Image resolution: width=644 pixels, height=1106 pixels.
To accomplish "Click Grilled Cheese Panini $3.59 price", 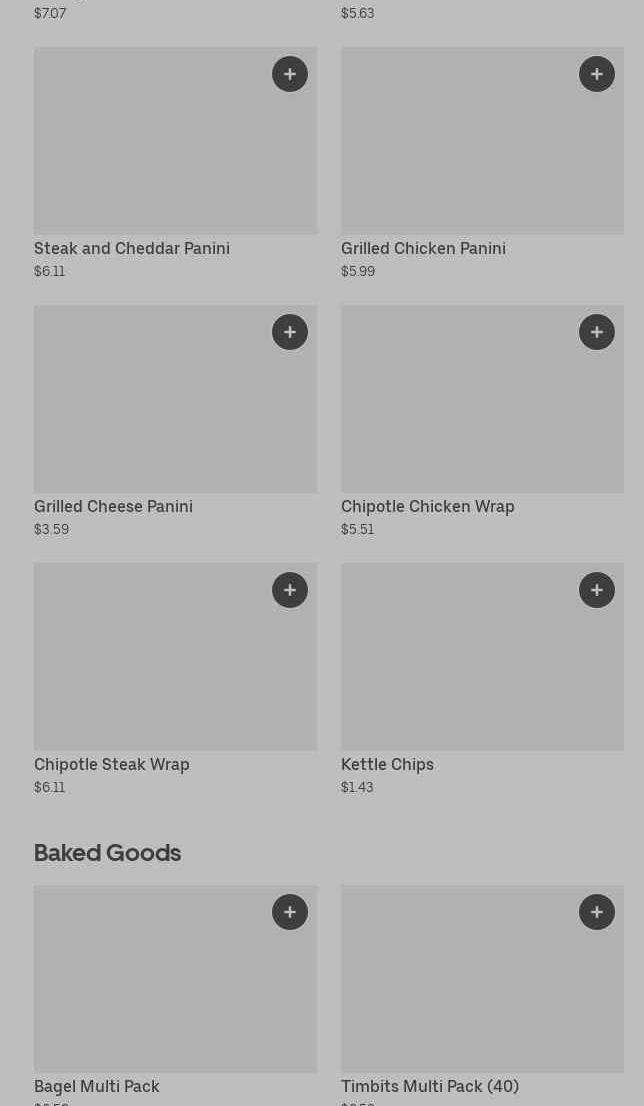I will tap(51, 529).
